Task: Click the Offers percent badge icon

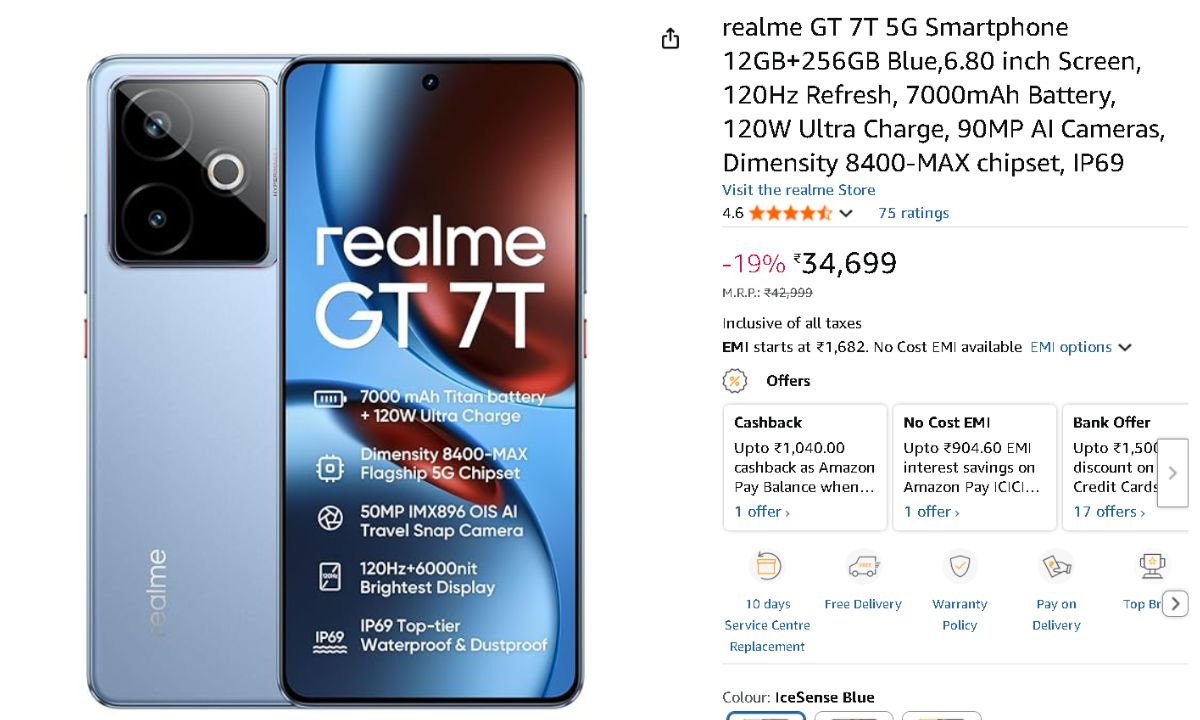Action: pyautogui.click(x=735, y=381)
